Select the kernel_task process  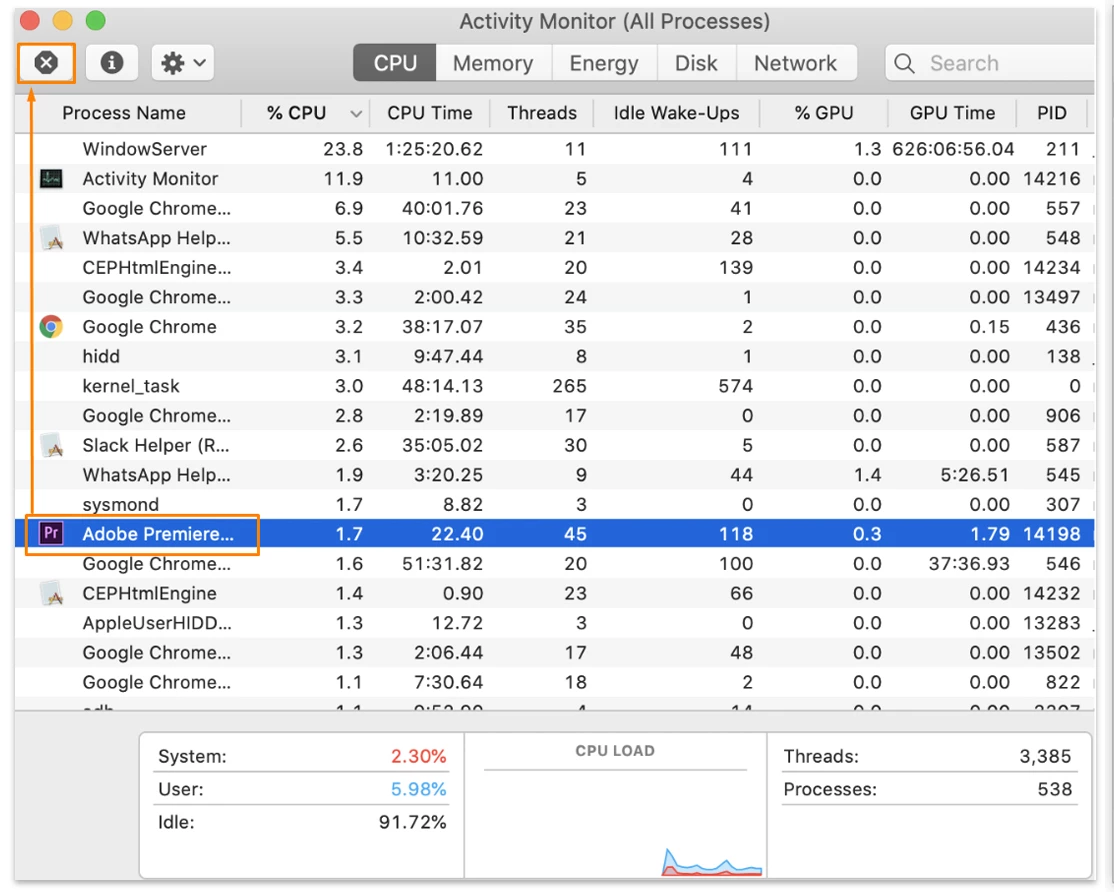[554, 386]
